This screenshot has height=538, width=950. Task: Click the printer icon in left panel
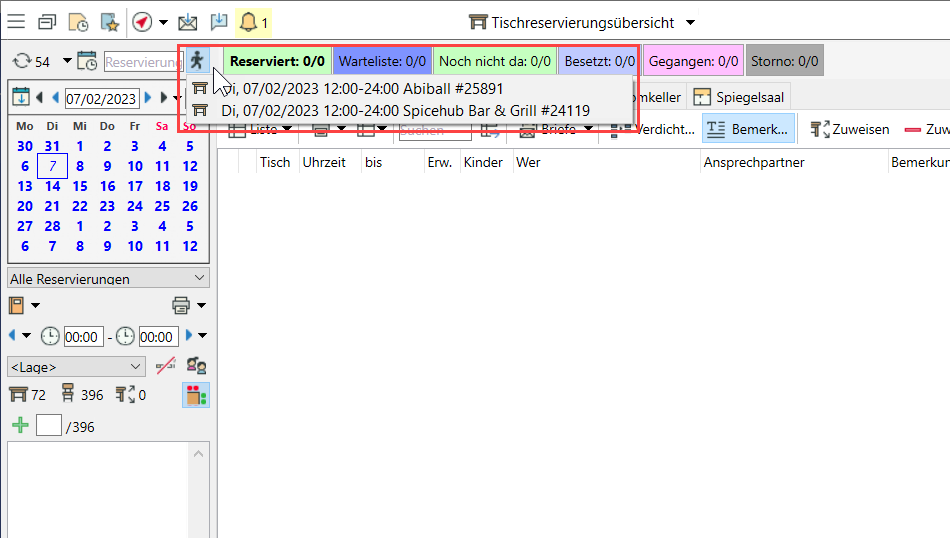pos(181,305)
